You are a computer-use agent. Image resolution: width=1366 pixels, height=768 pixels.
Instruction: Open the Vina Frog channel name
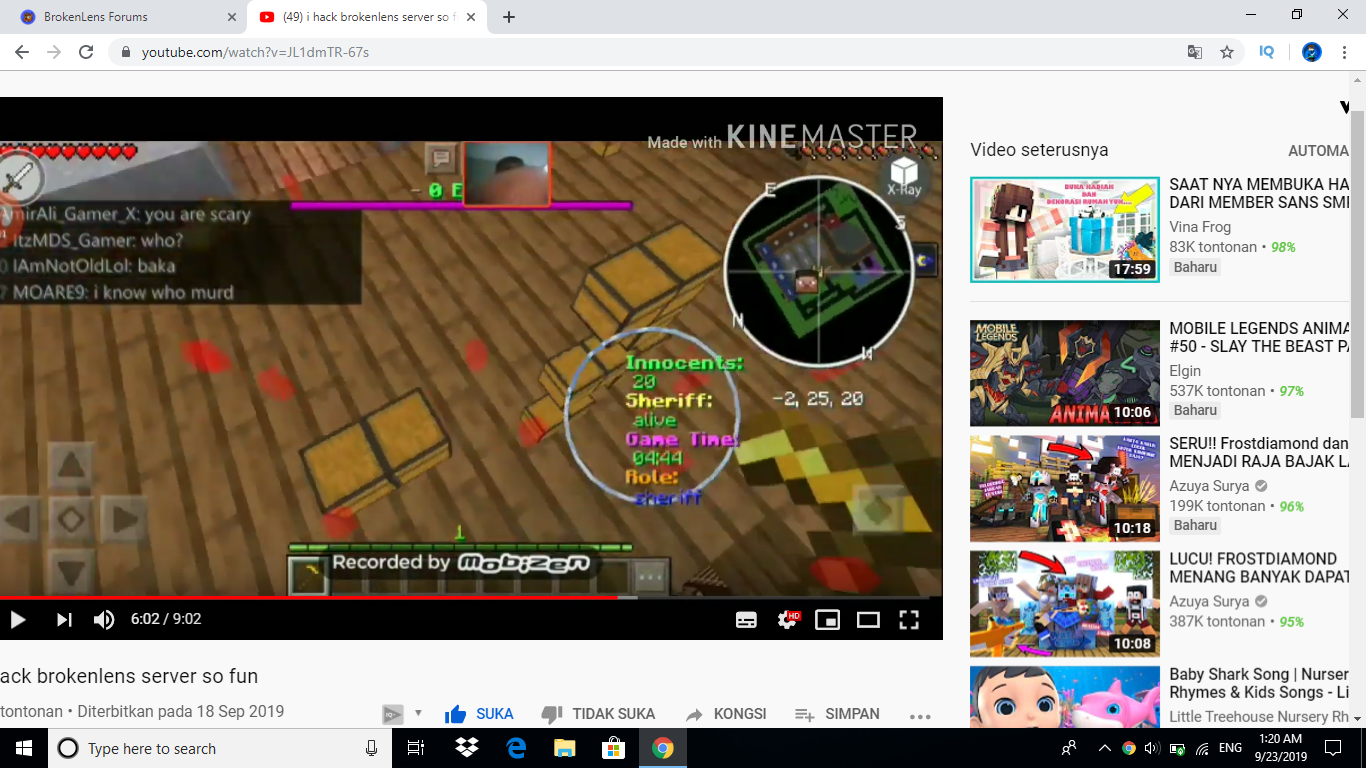coord(1200,227)
